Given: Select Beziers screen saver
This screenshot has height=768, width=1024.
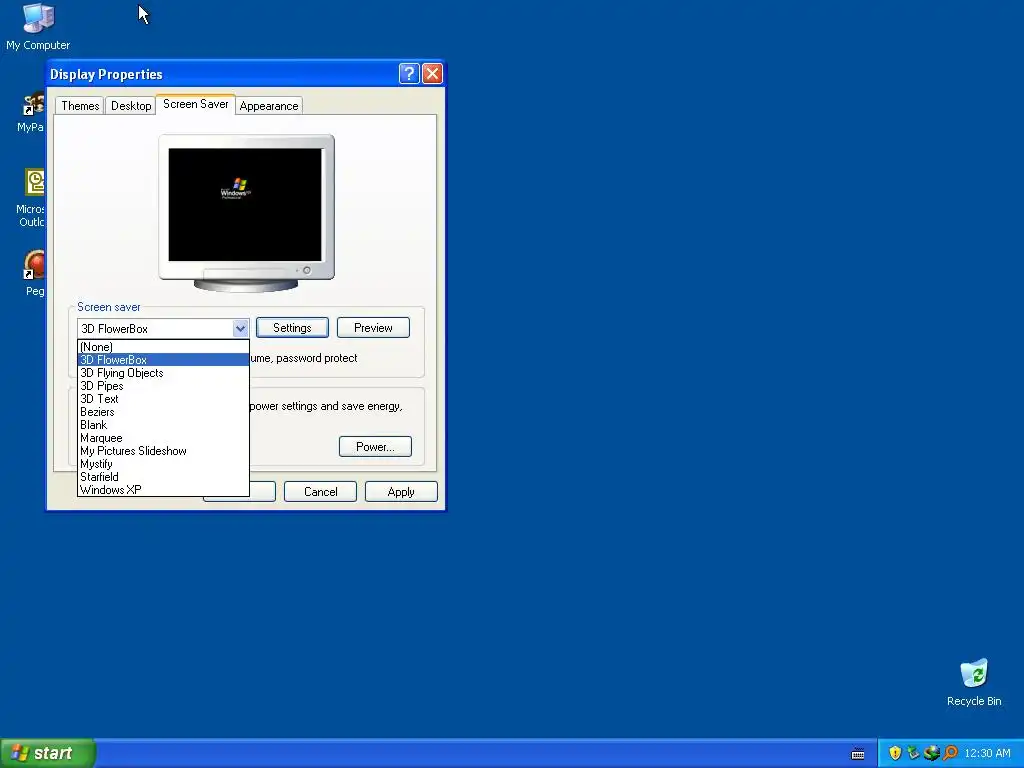Looking at the screenshot, I should pyautogui.click(x=163, y=412).
